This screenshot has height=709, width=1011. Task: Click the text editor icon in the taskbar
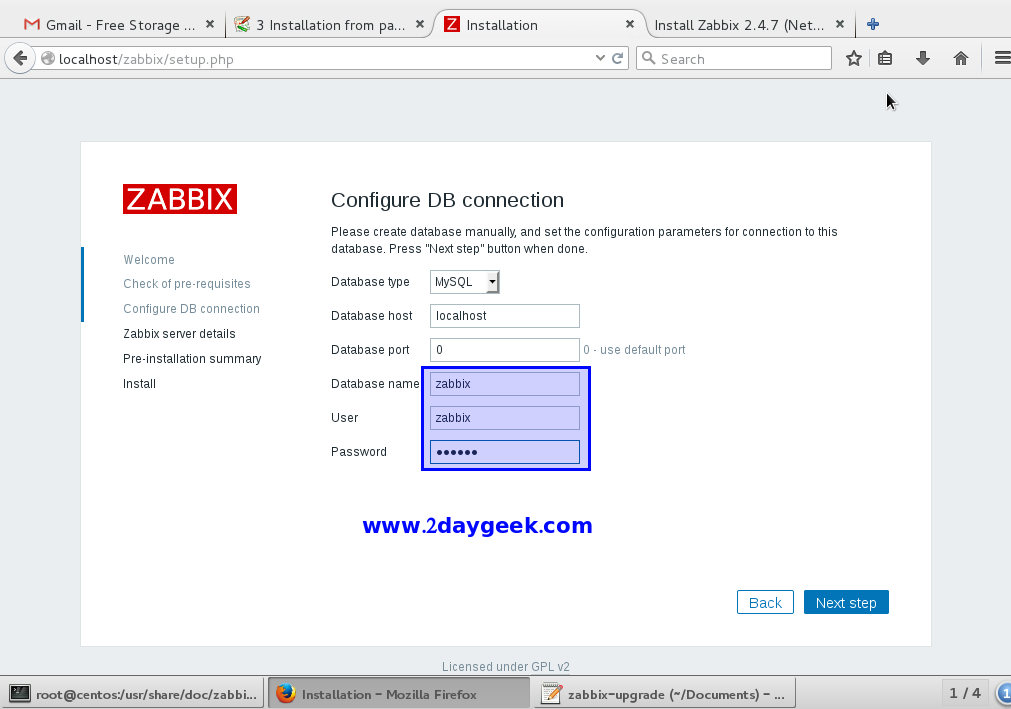[551, 694]
